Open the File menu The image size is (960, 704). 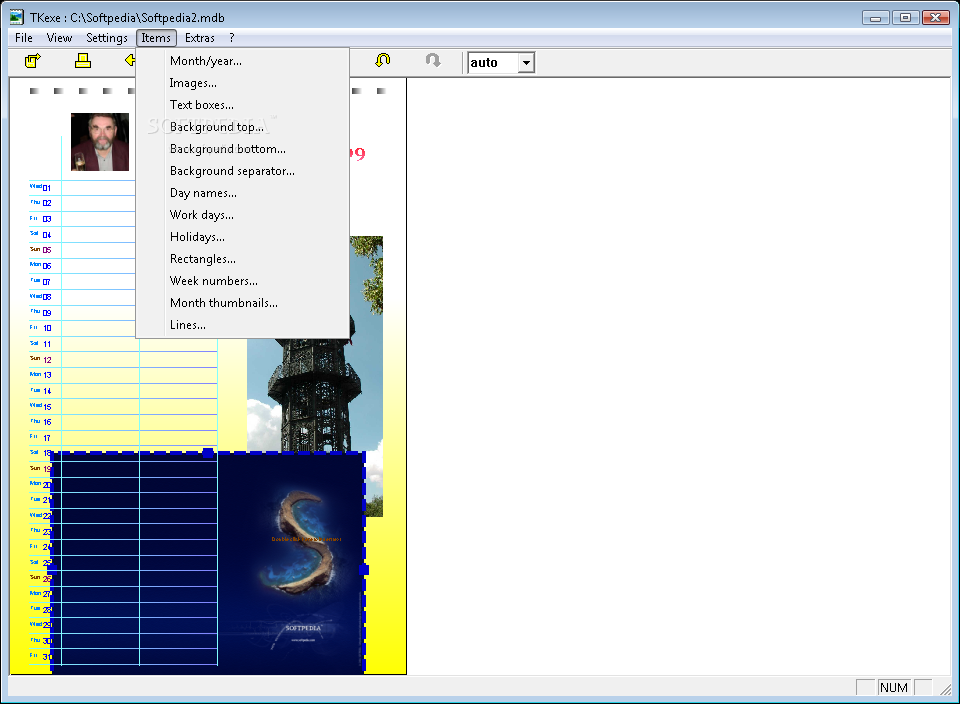(x=24, y=38)
